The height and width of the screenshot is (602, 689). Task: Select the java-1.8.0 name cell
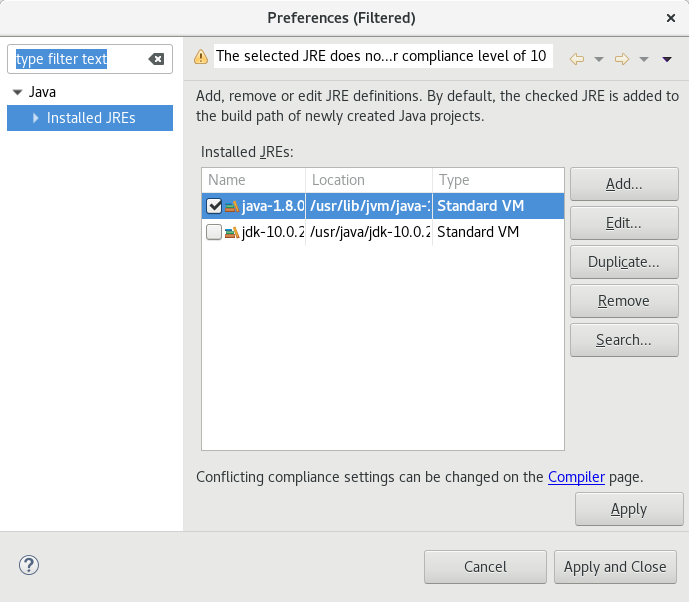(273, 206)
